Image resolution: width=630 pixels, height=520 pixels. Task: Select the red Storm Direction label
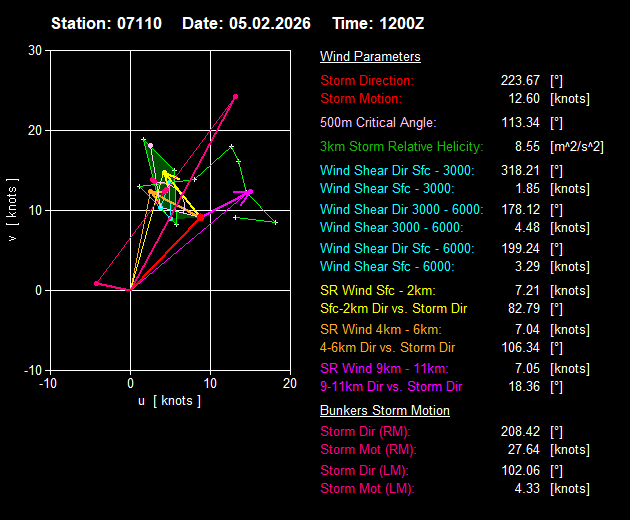click(367, 80)
